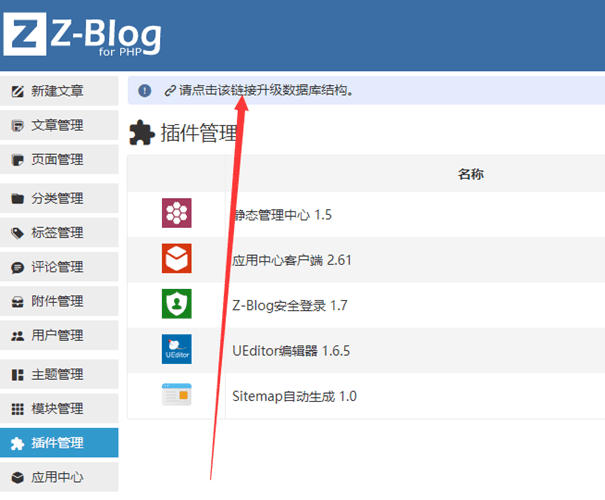Screen dimensions: 605x500
Task: Open 页面管理 in the sidebar
Action: pos(59,159)
